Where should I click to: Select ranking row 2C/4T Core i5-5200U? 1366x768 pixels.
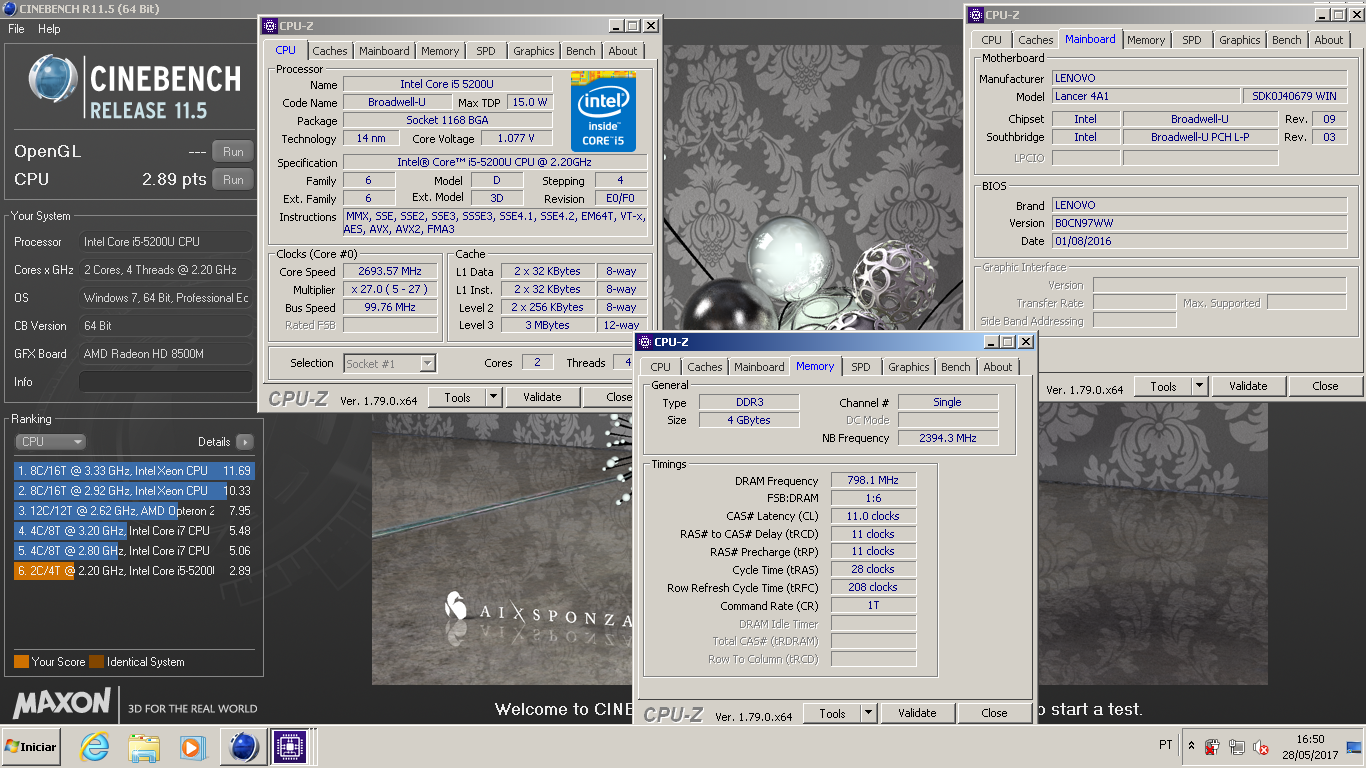pos(134,570)
